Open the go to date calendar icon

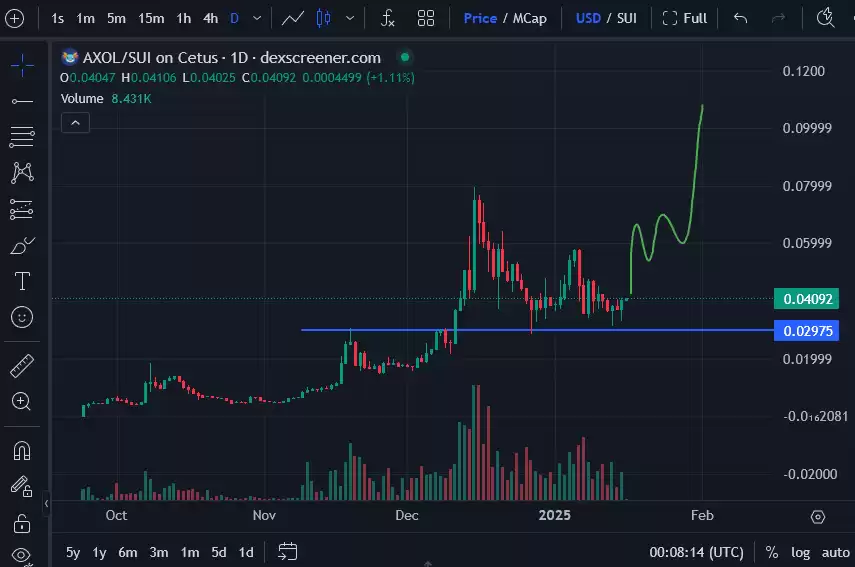[287, 552]
